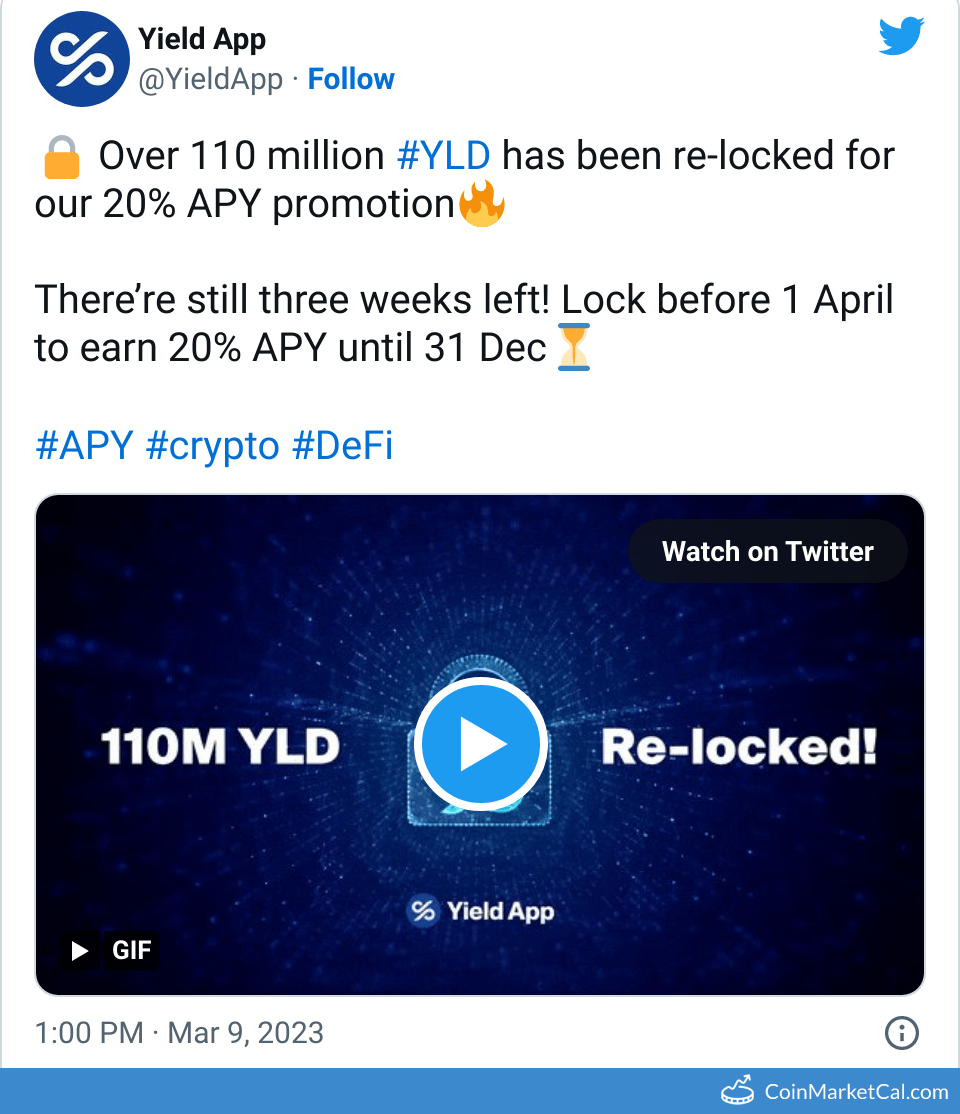Open the #DeFi hashtag
Screen dimensions: 960x1114
[342, 446]
